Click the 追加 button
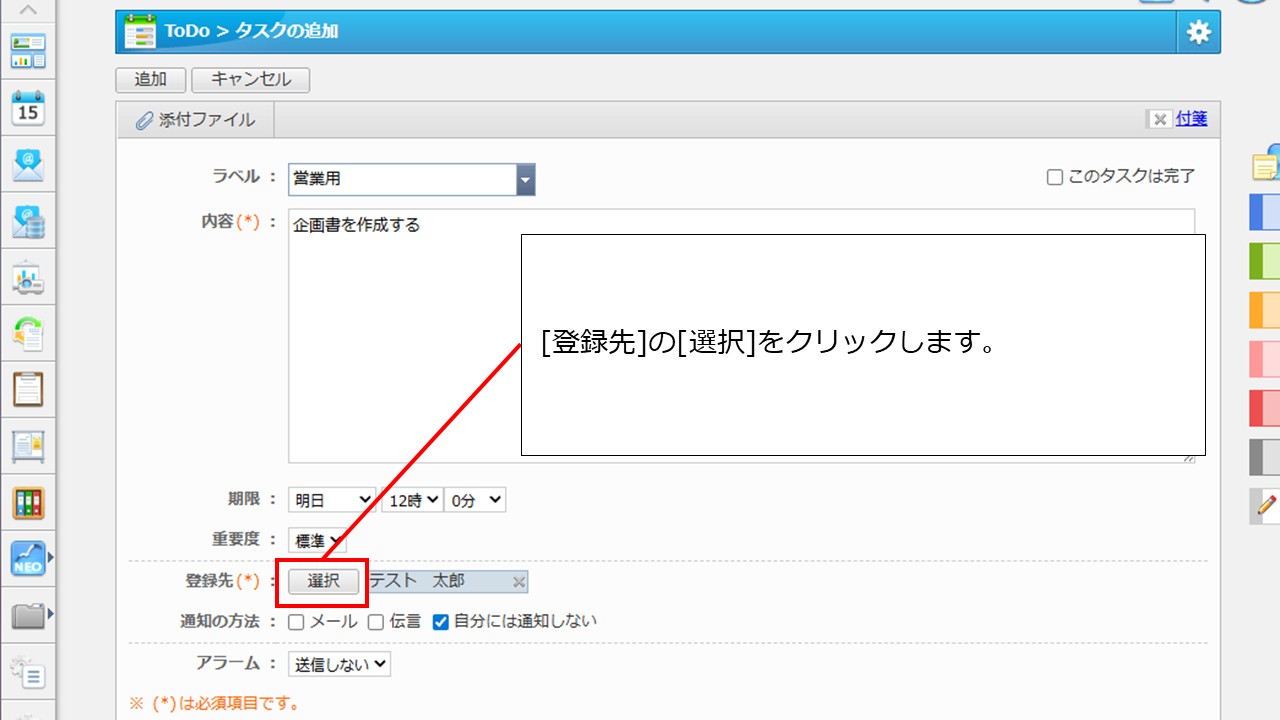Viewport: 1280px width, 720px height. click(x=151, y=80)
